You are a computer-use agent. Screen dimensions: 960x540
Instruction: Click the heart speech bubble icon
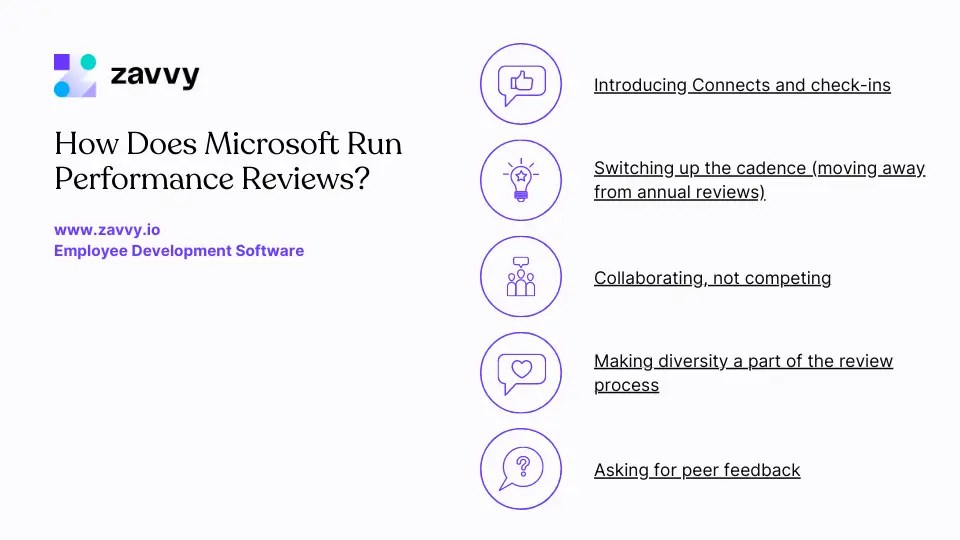pos(521,372)
